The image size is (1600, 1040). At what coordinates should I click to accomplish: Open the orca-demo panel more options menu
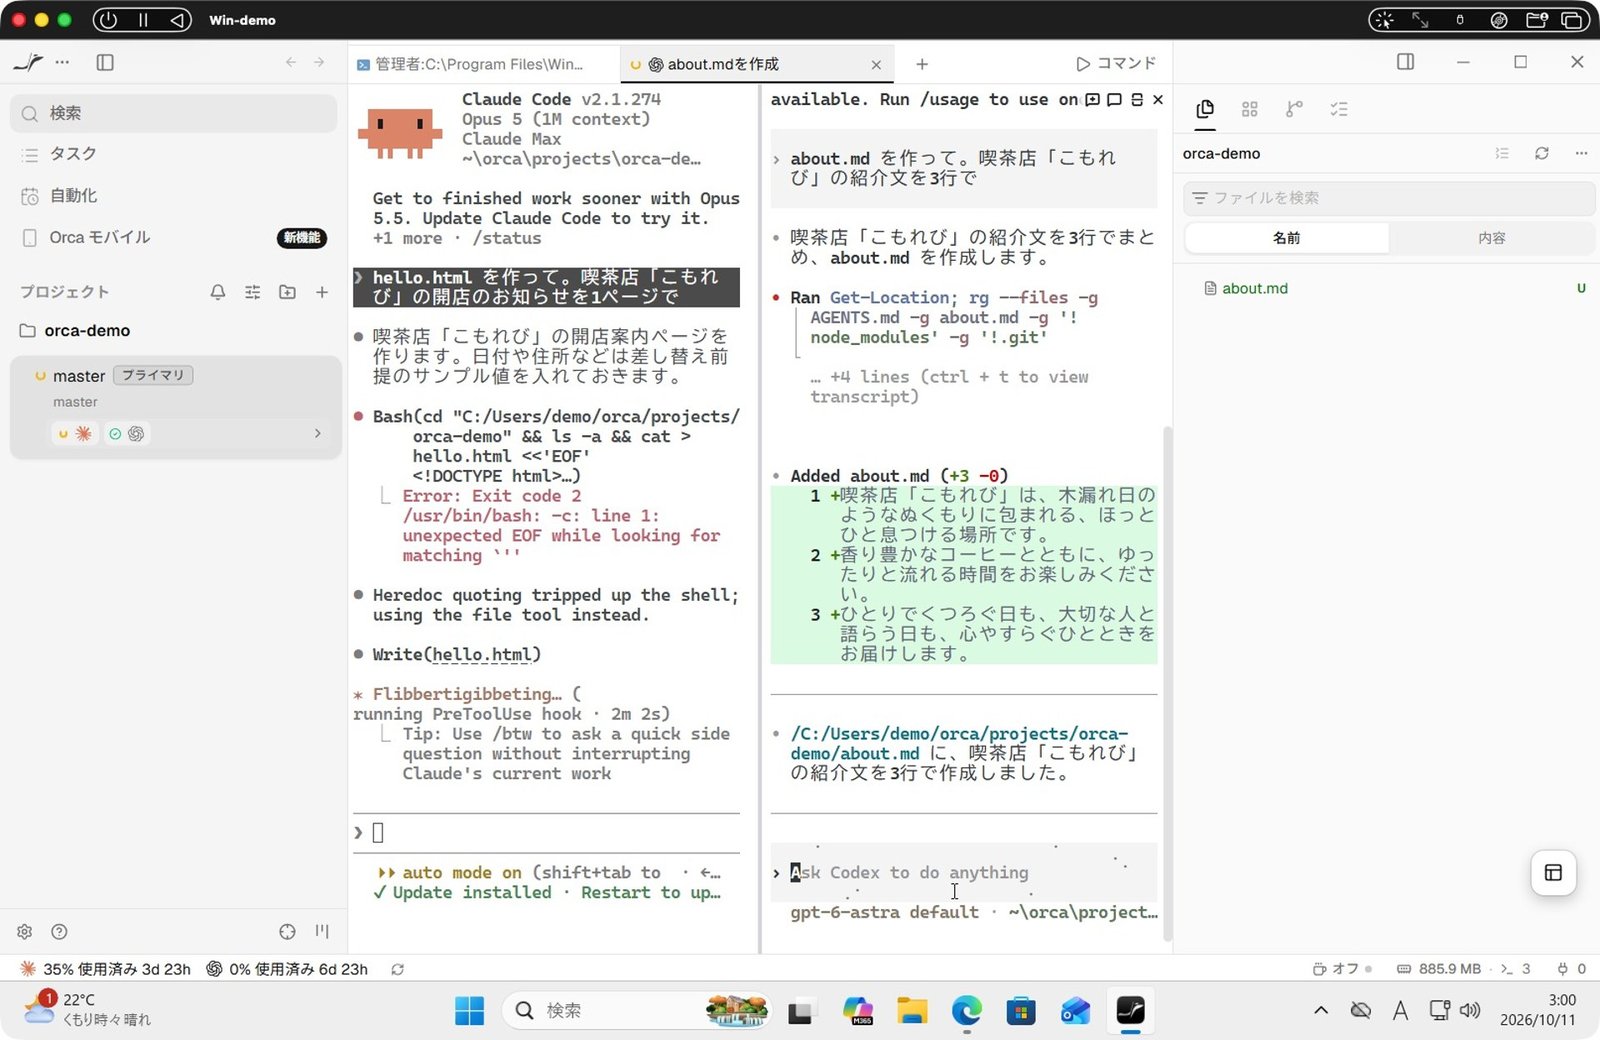click(x=1581, y=154)
